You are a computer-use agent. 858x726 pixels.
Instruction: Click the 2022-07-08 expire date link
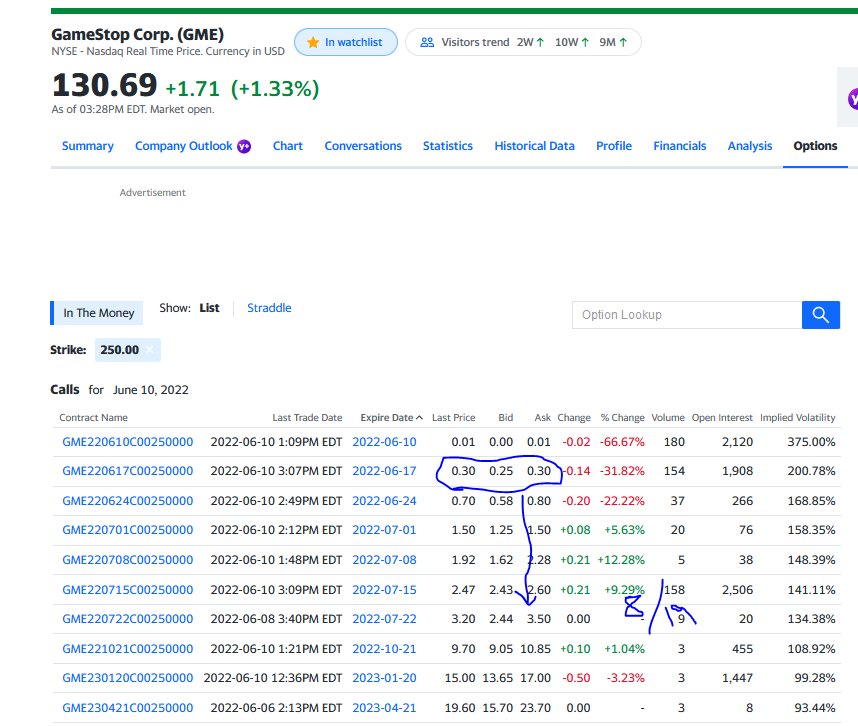pyautogui.click(x=384, y=560)
